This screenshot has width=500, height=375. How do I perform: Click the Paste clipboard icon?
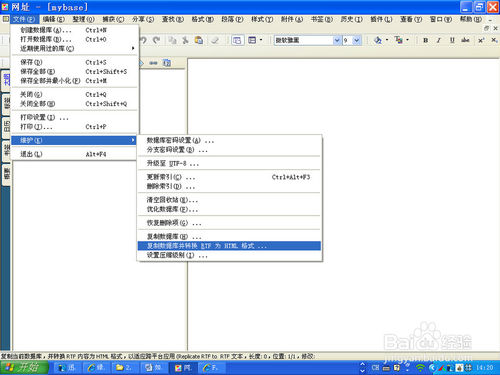199,40
